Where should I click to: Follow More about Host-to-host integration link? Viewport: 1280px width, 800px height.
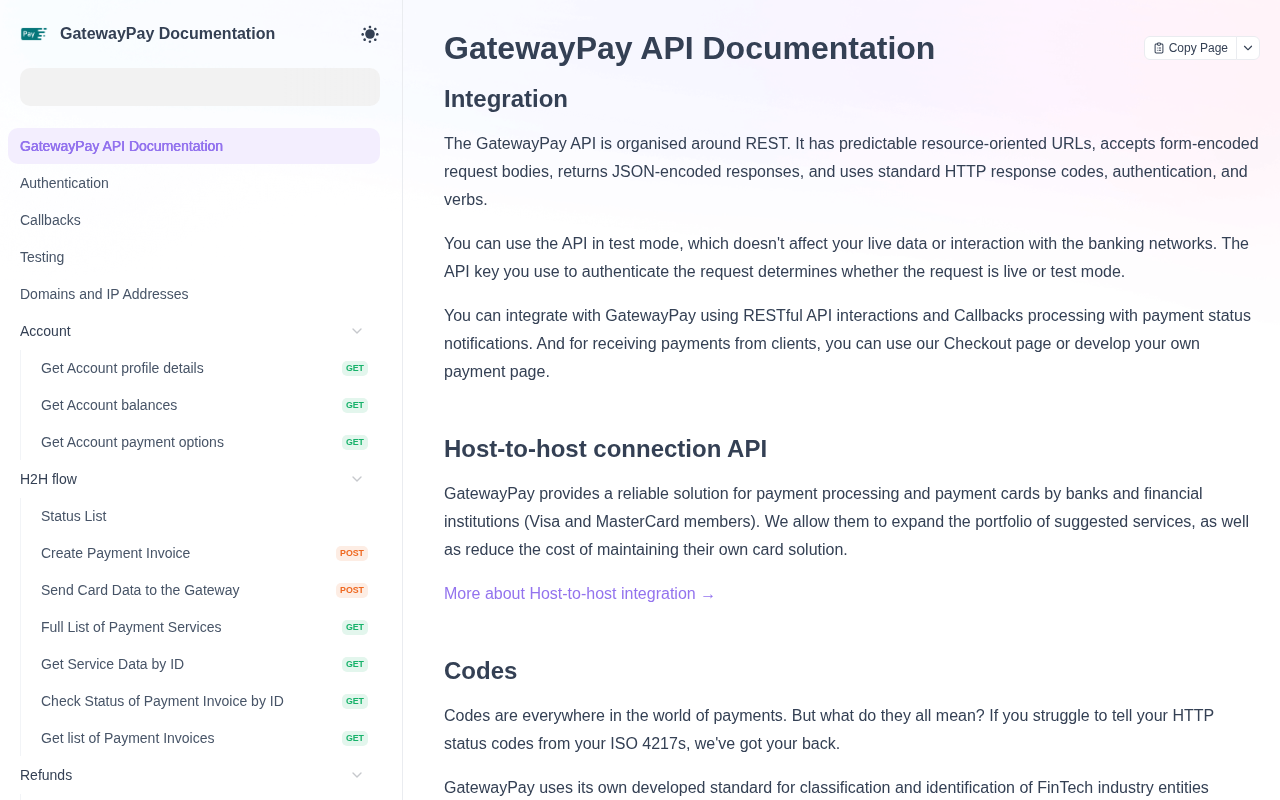(x=580, y=594)
